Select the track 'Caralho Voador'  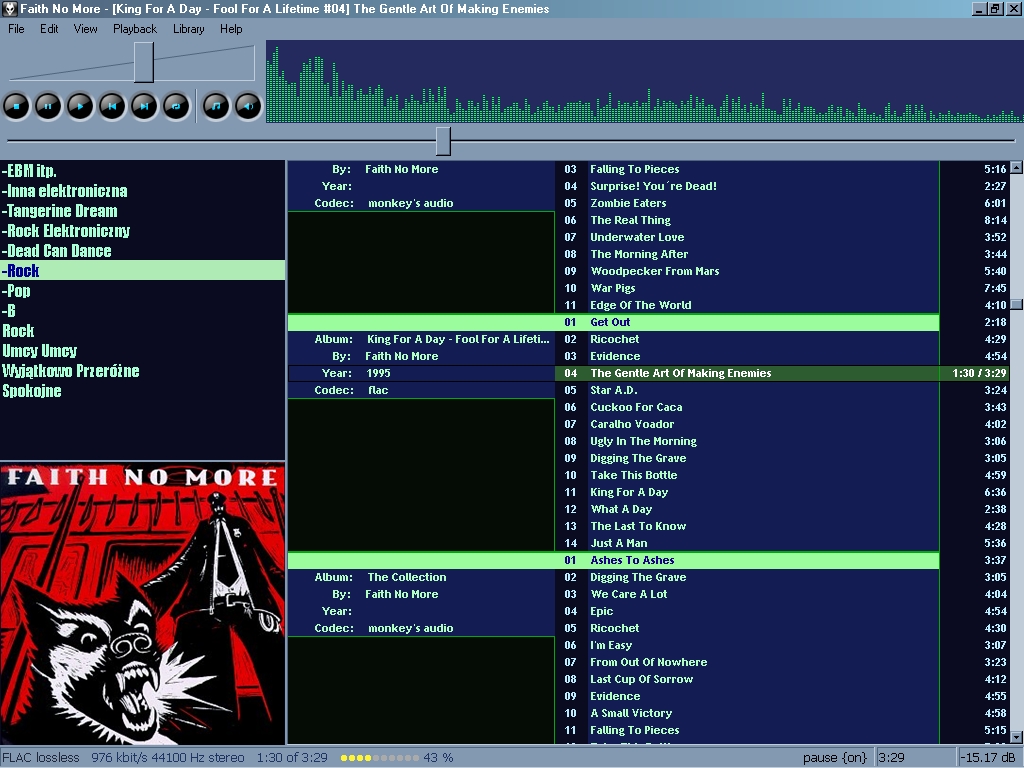click(x=782, y=424)
